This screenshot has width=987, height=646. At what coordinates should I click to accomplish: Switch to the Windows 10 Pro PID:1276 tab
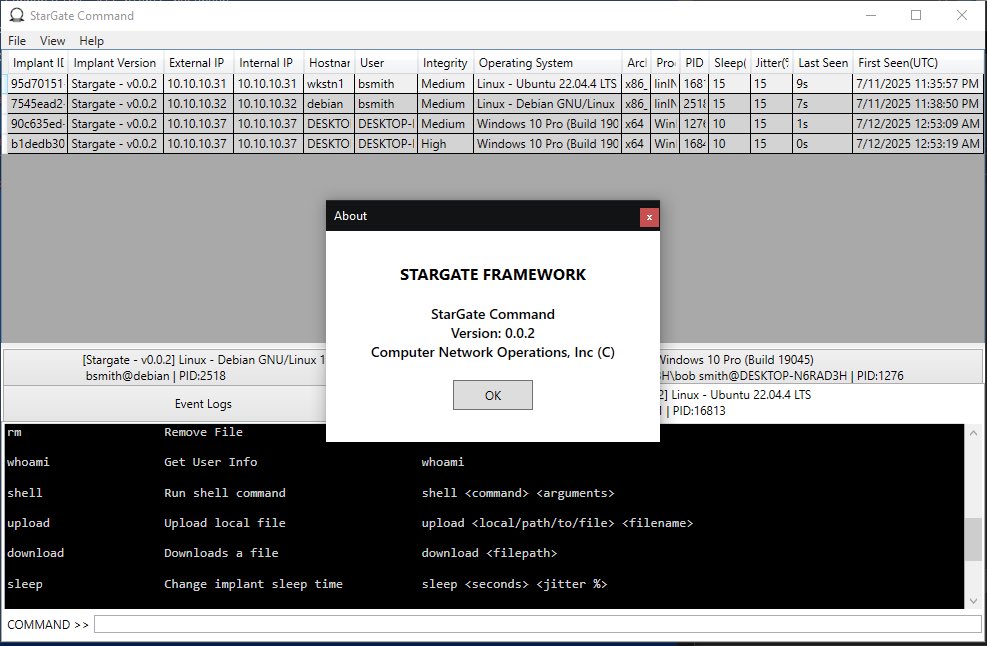click(x=820, y=368)
